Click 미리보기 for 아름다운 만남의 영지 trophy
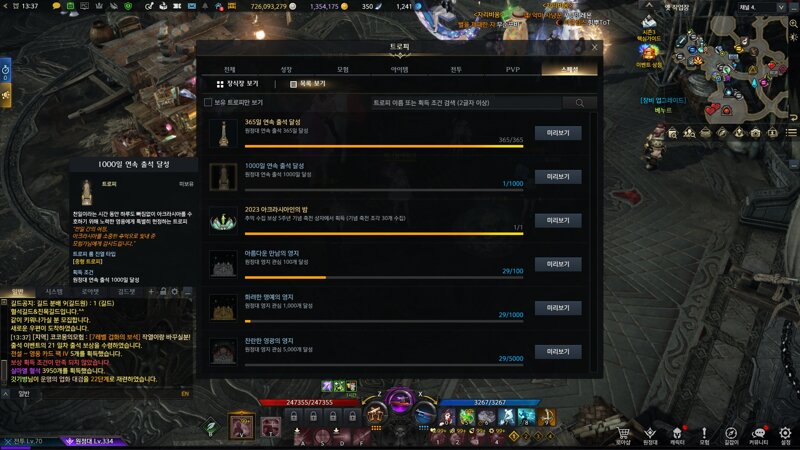The height and width of the screenshot is (450, 800). 558,264
